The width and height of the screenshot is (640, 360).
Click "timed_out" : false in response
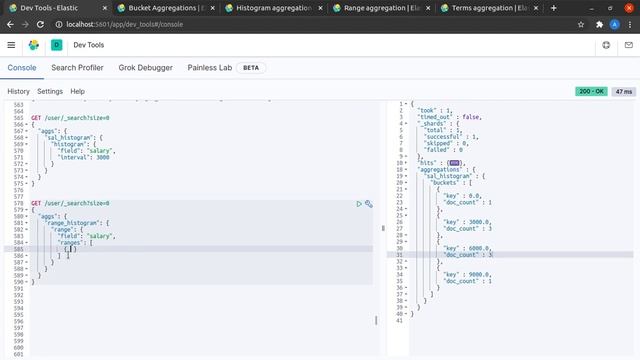449,117
